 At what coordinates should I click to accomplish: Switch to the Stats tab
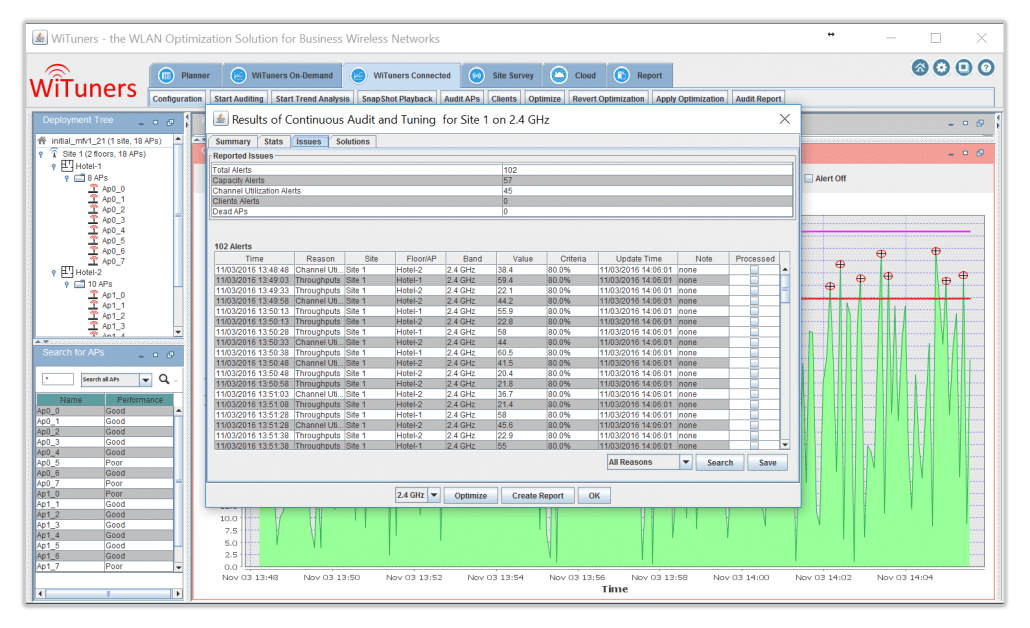(273, 141)
